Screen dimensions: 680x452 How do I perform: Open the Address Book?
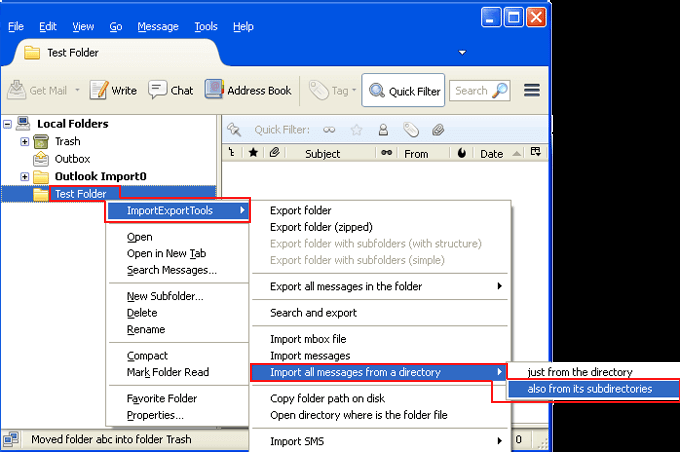248,90
